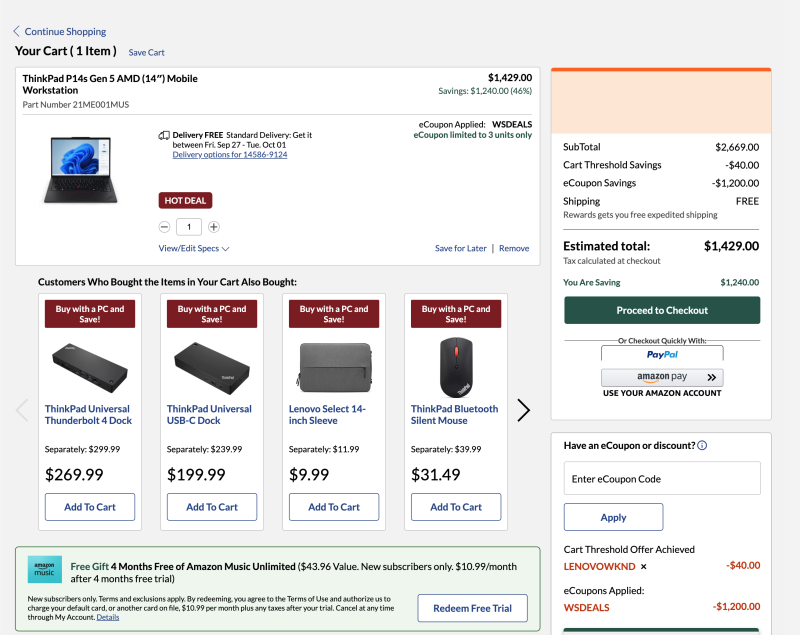Click the 'Separately: $11.99' sleeve price
The height and width of the screenshot is (635, 800).
pos(324,449)
